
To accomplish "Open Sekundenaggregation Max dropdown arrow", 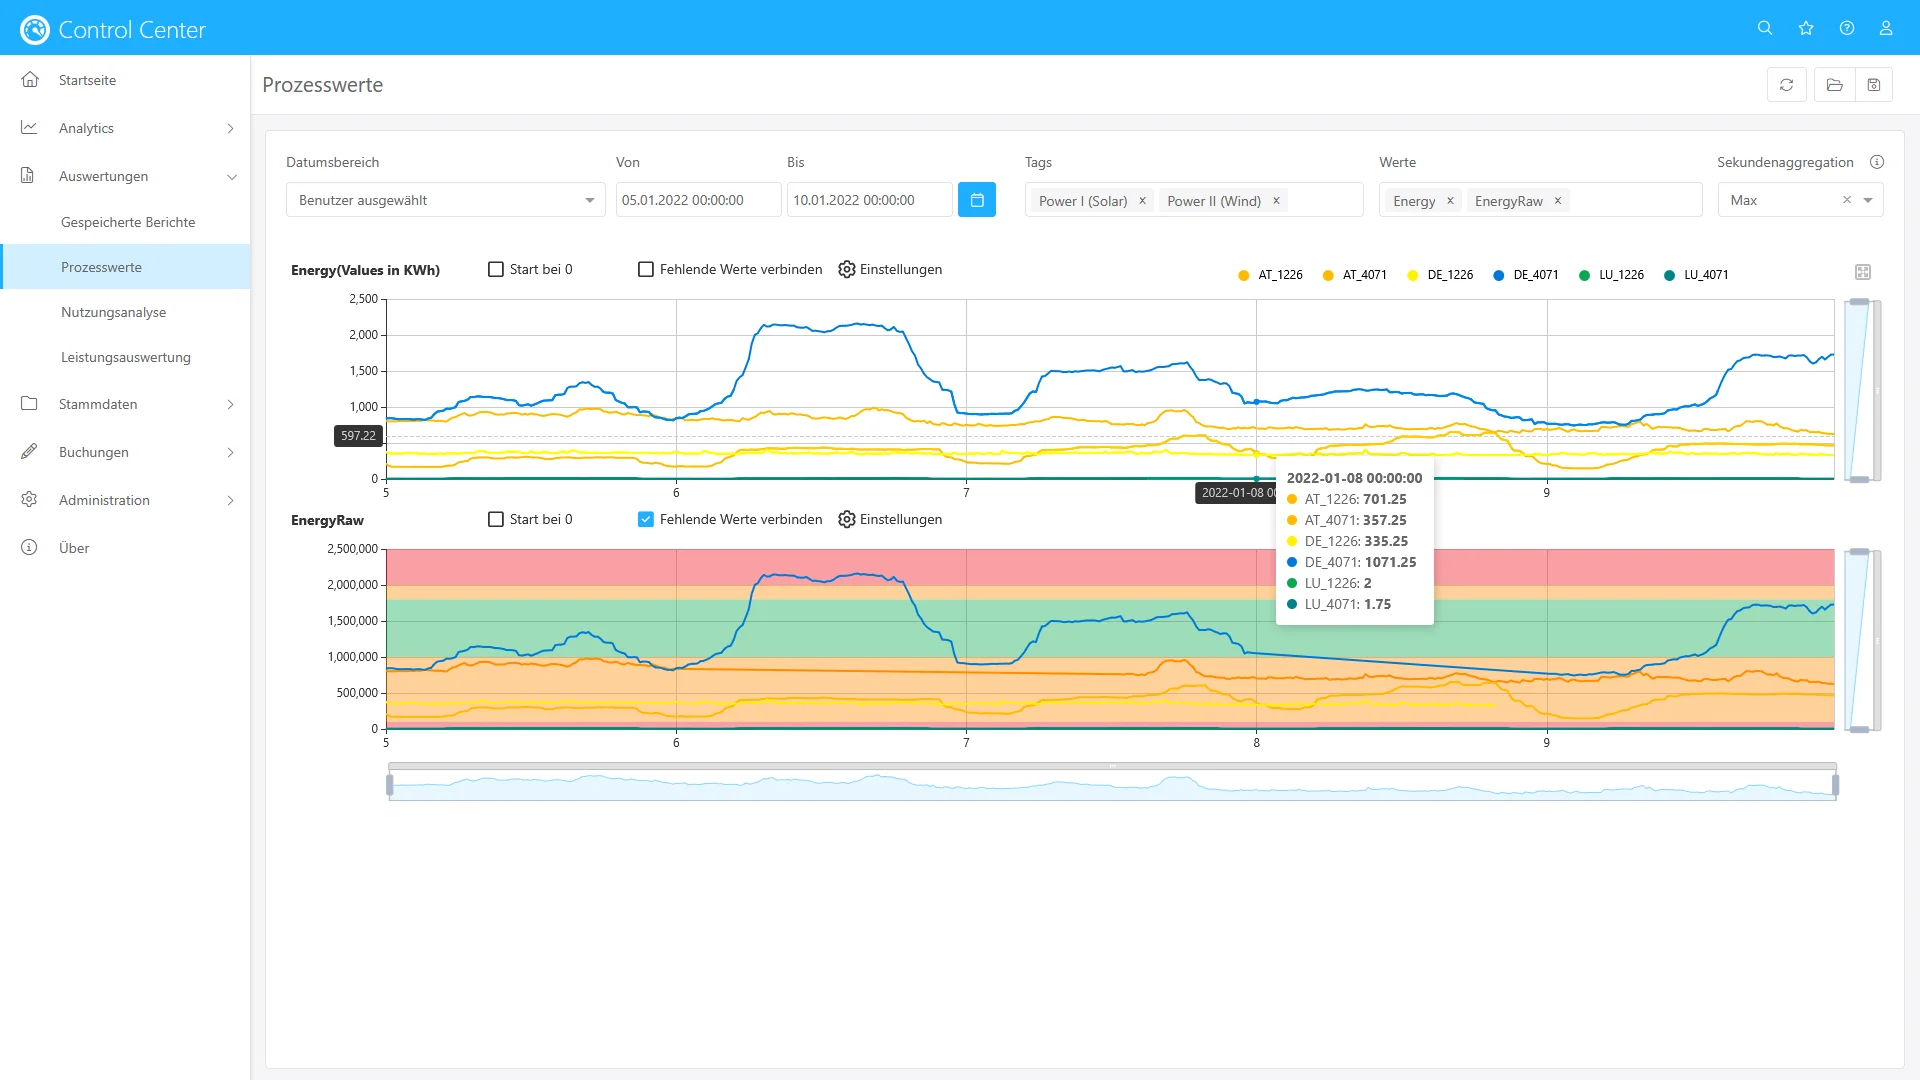I will 1868,200.
